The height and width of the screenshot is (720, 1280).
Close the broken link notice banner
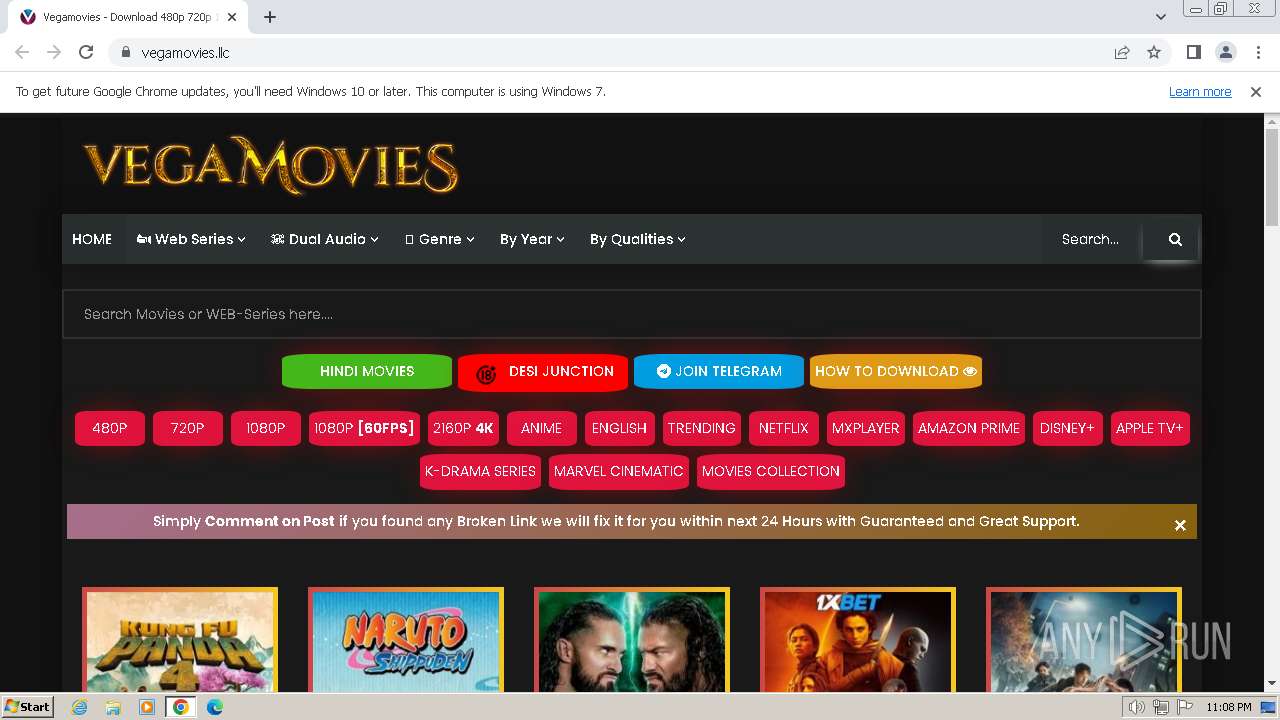1180,525
